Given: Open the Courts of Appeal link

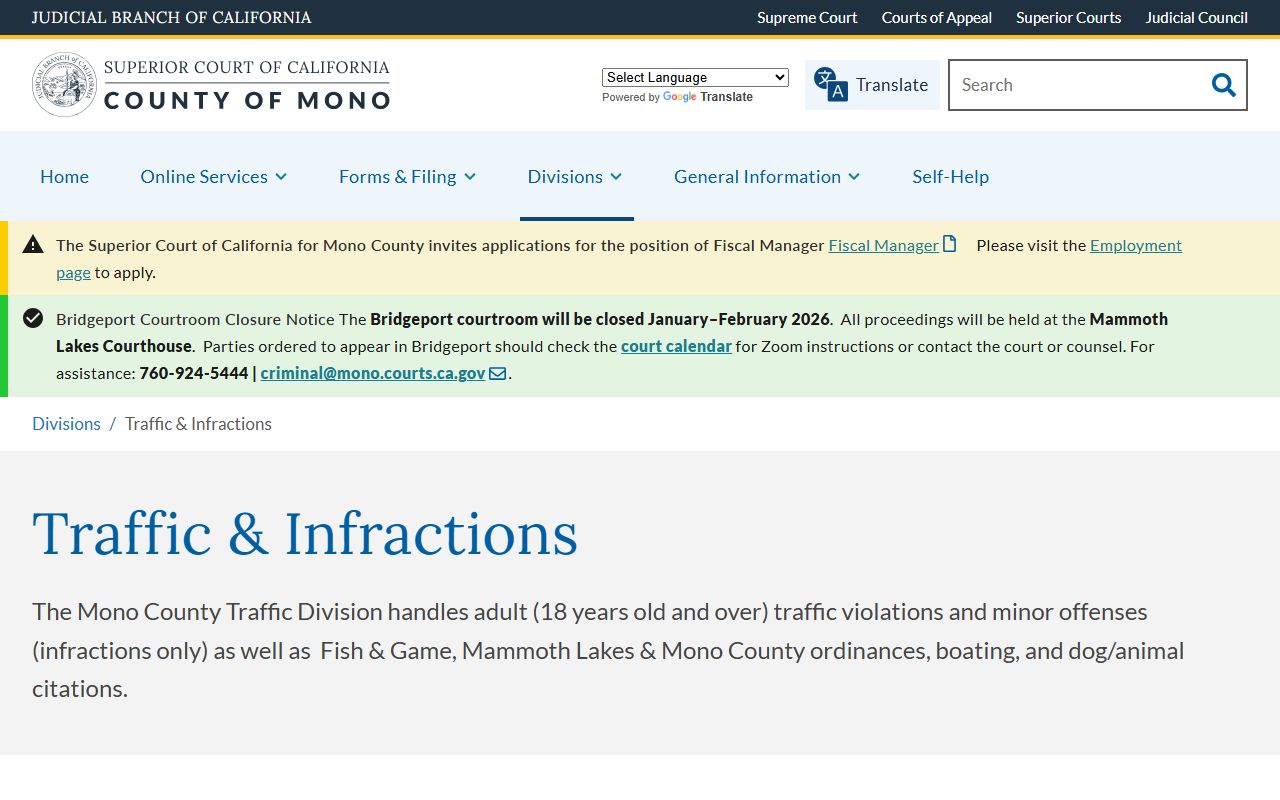Looking at the screenshot, I should (937, 17).
